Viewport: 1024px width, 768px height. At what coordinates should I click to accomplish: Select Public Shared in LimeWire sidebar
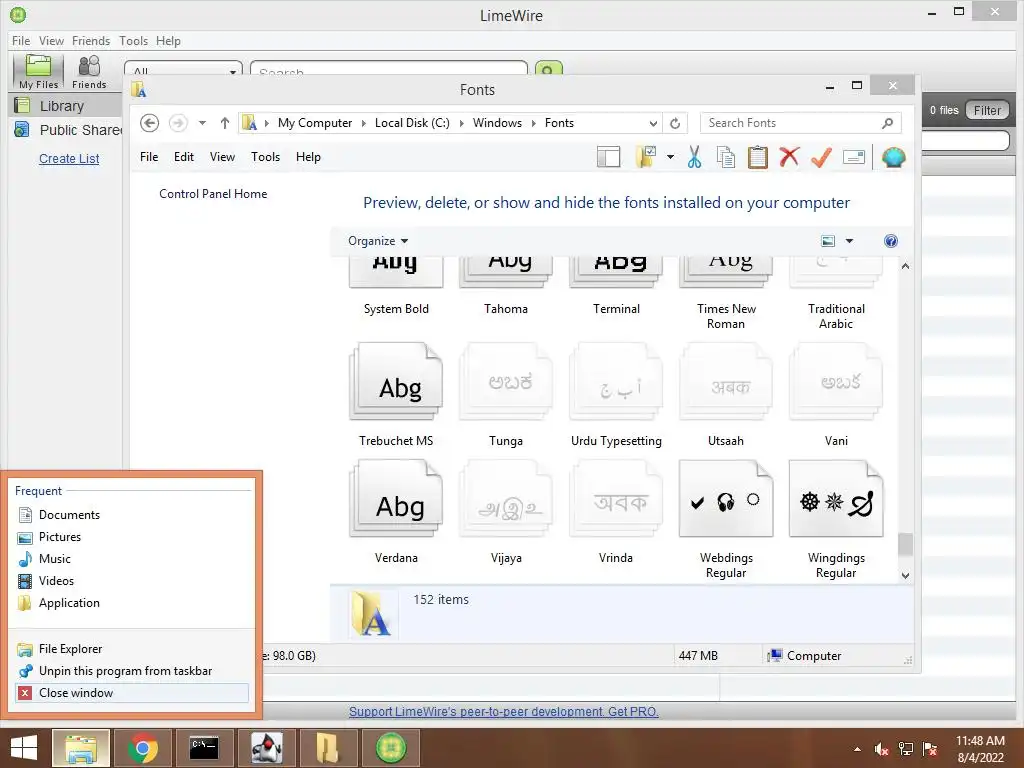point(67,130)
